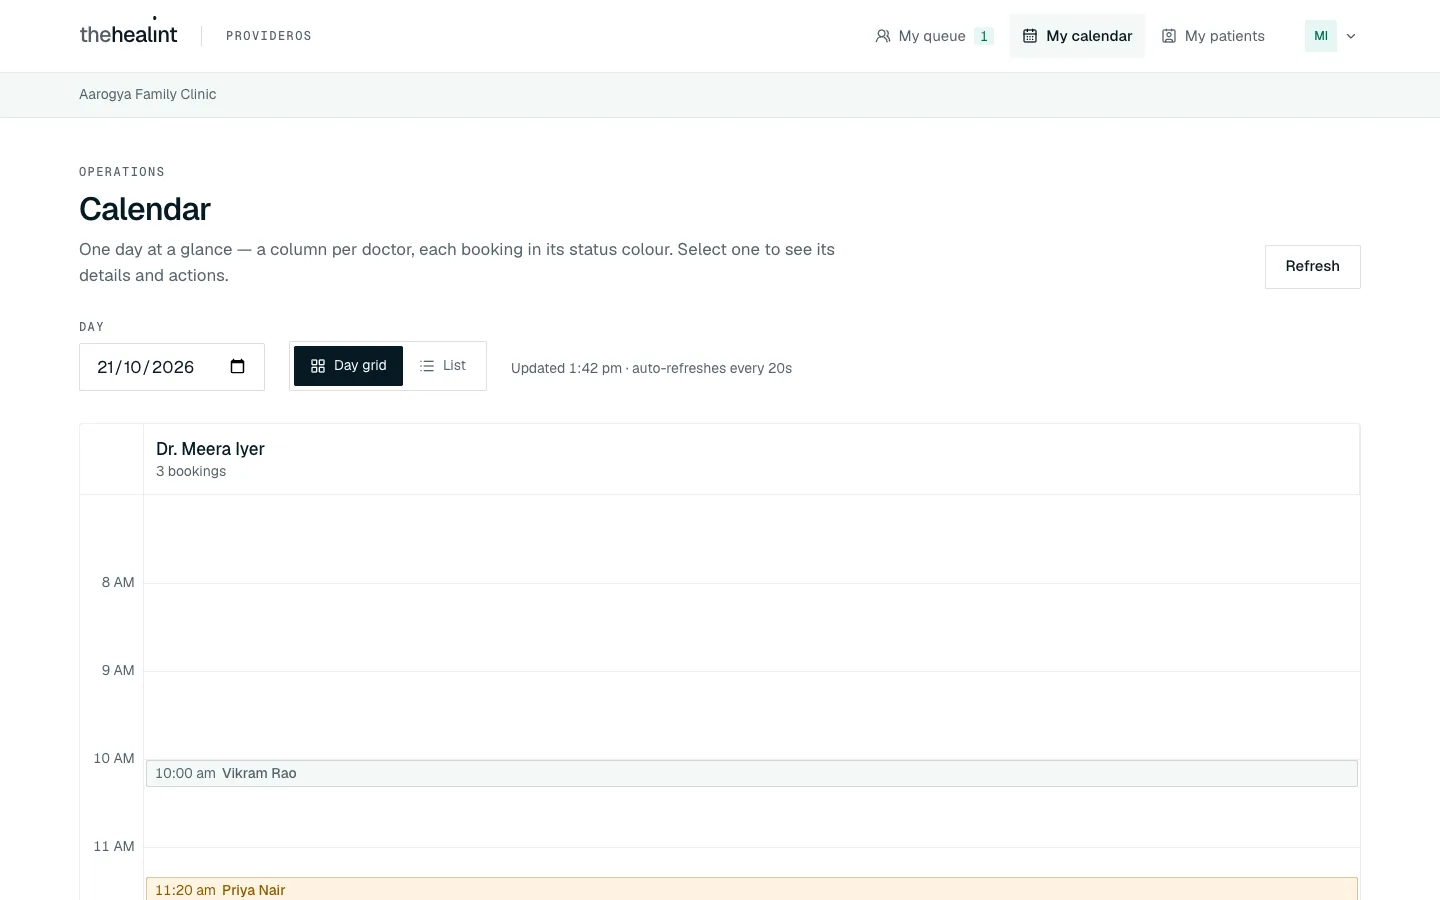Screen dimensions: 1440x900
Task: Click the MI user avatar
Action: (1321, 36)
